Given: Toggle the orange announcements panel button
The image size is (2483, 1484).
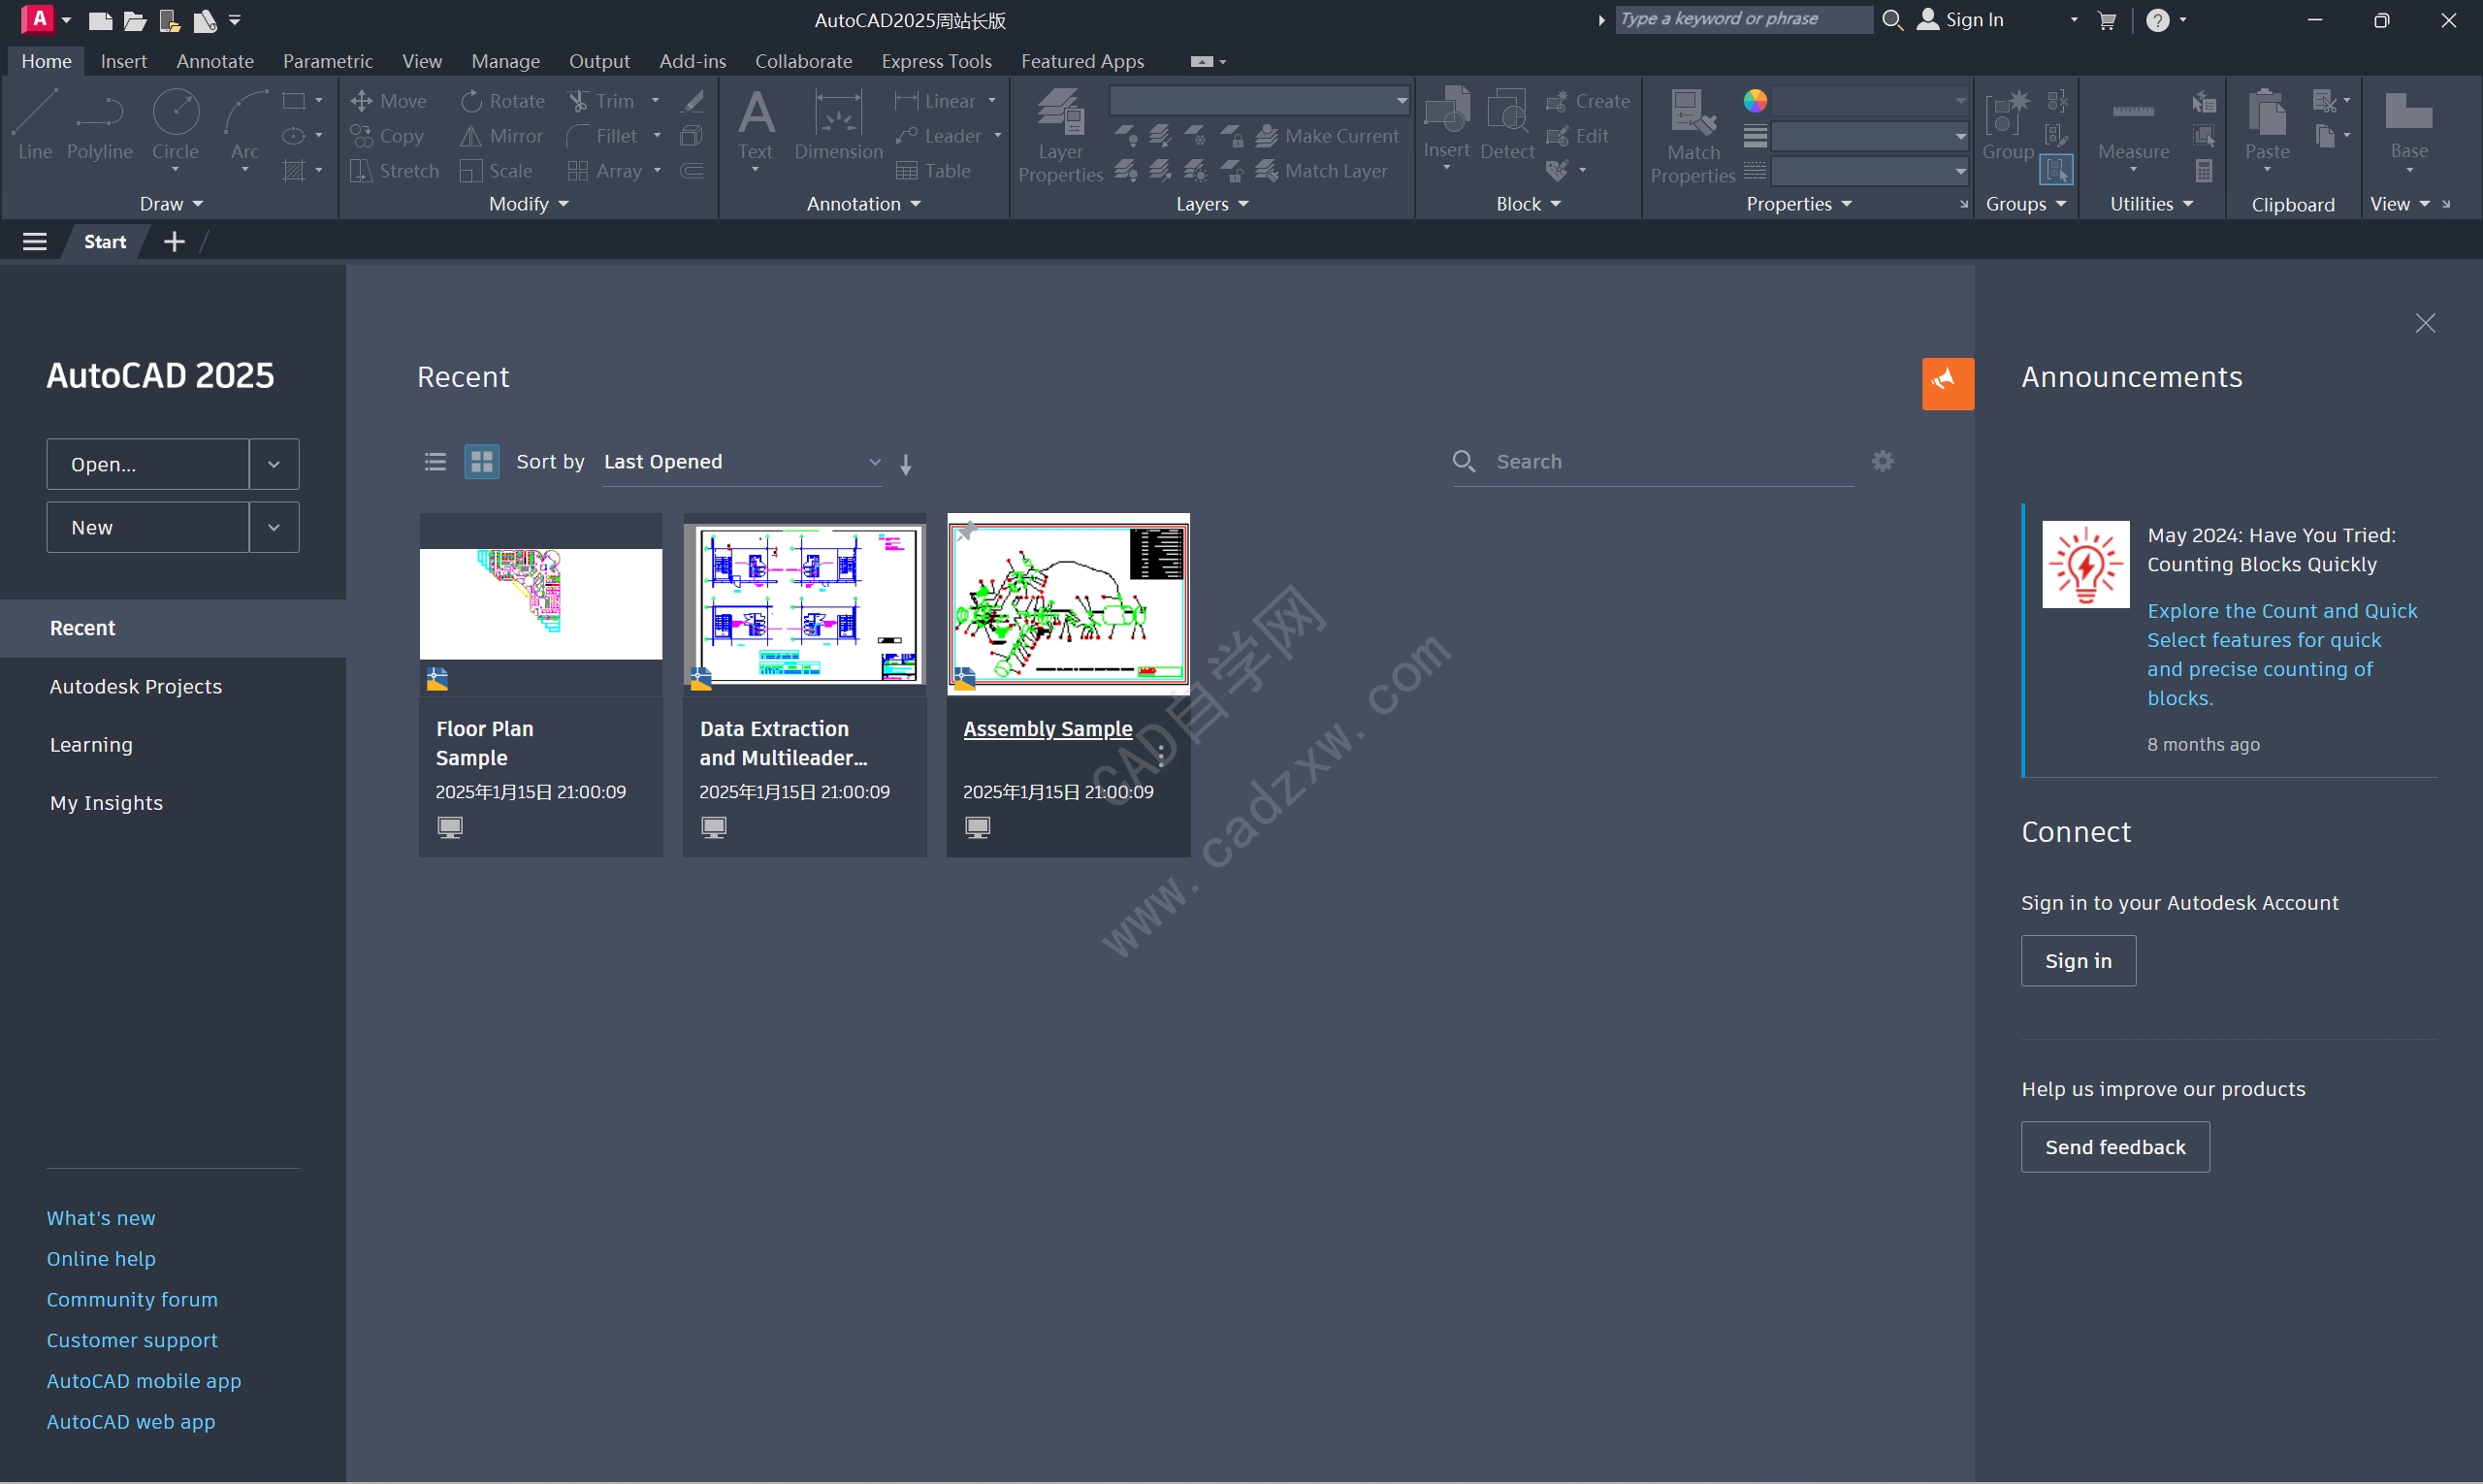Looking at the screenshot, I should coord(1947,384).
